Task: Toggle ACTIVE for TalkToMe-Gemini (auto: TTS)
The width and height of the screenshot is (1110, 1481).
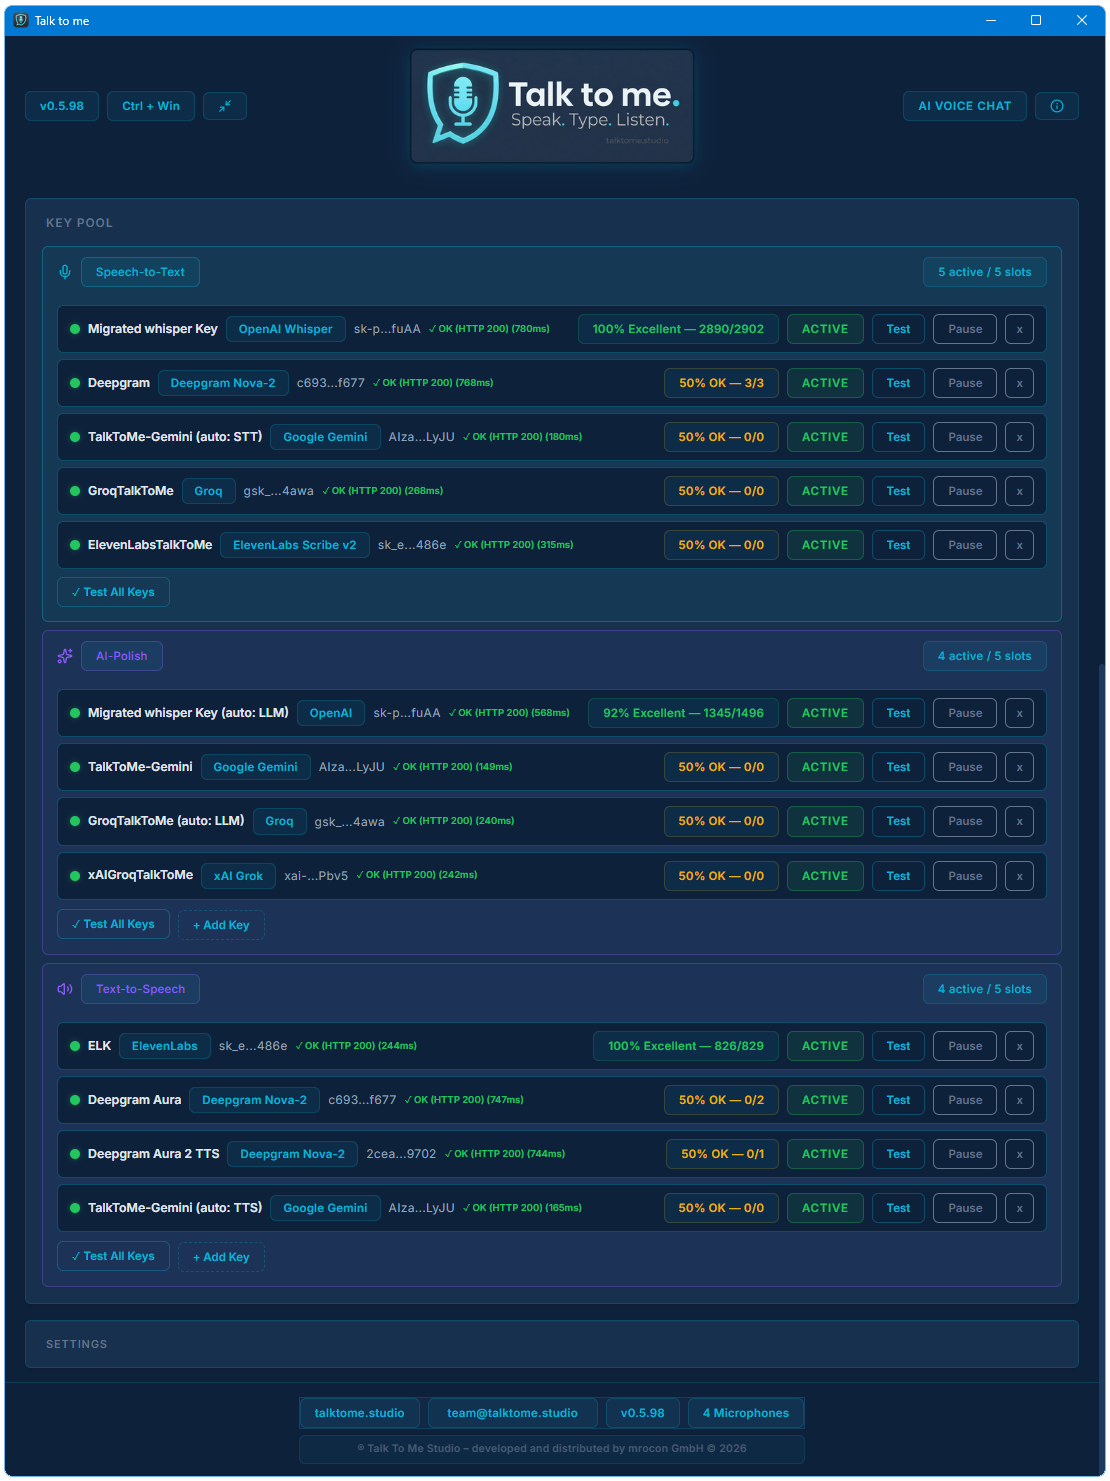Action: point(825,1208)
